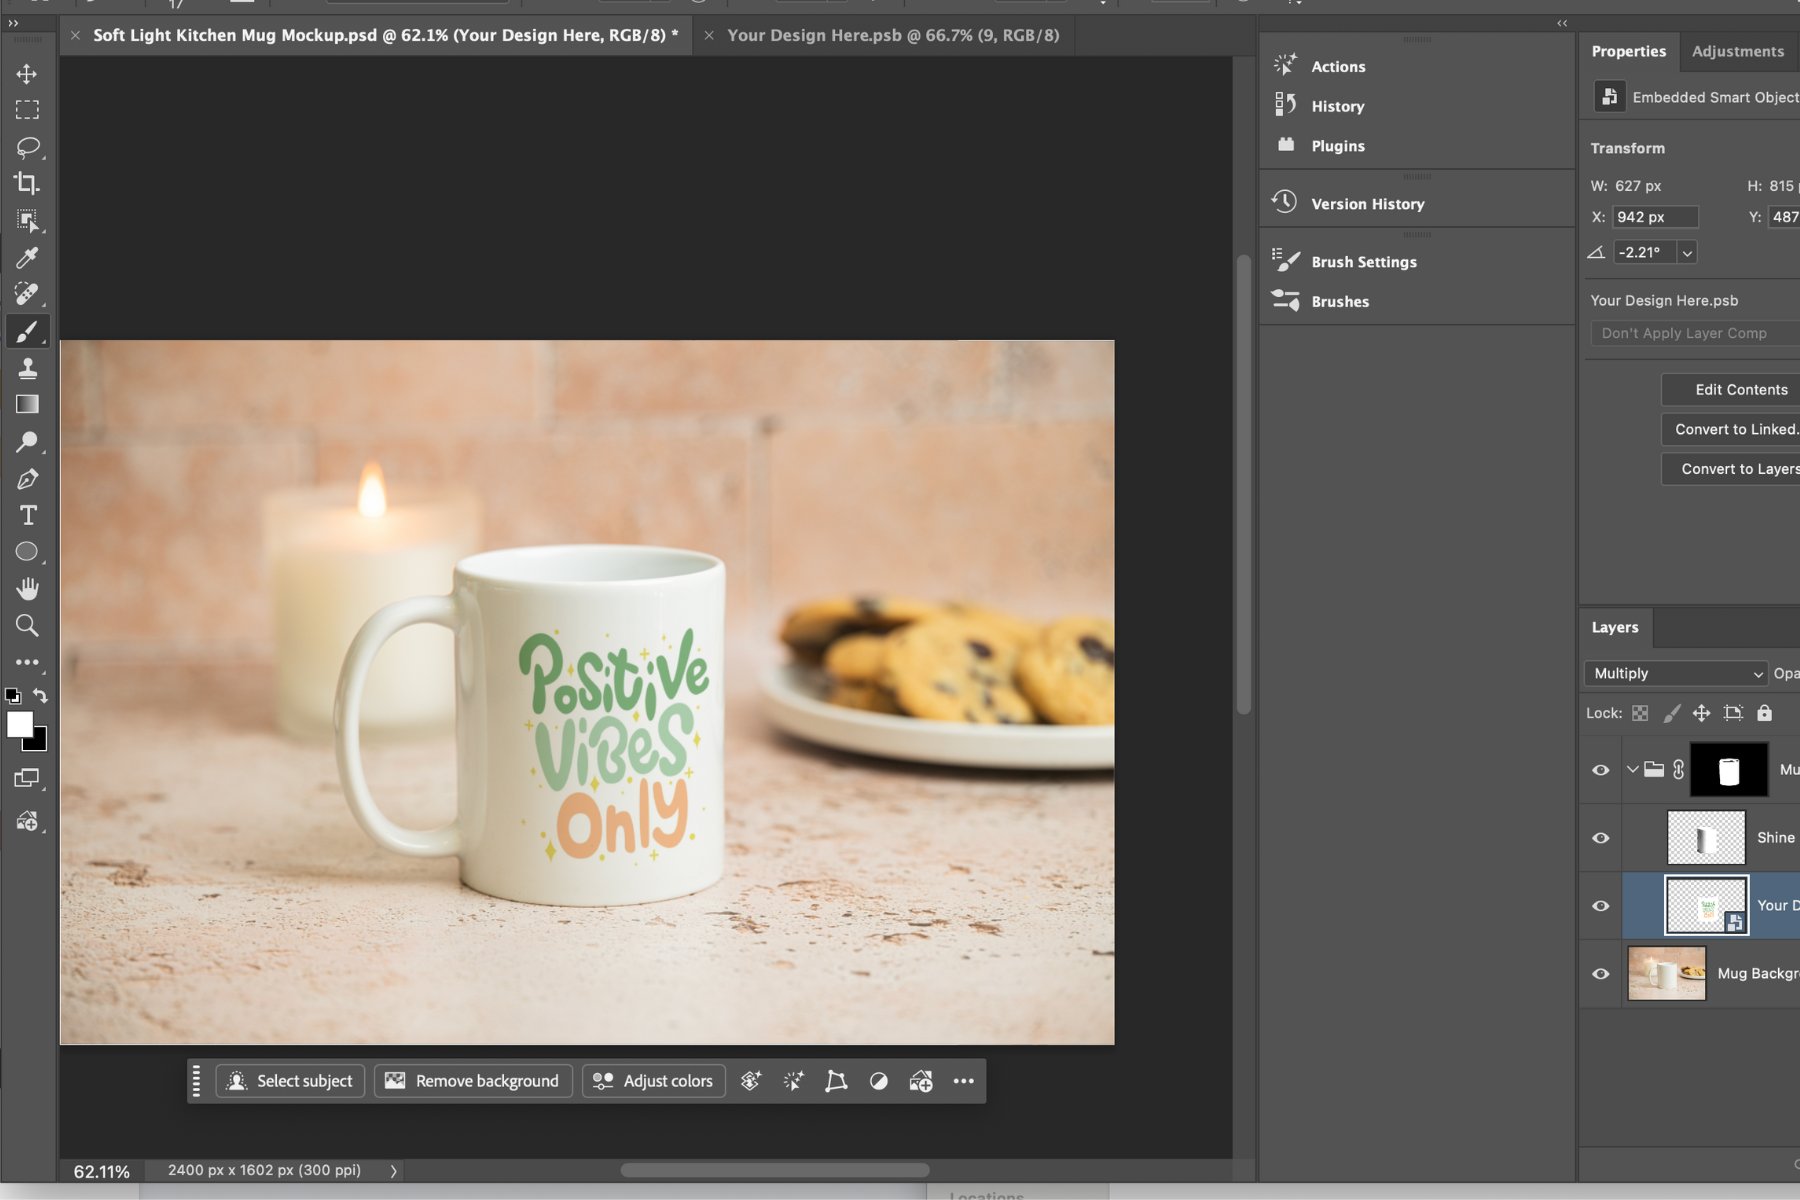1800x1200 pixels.
Task: Toggle visibility of the mug group layer
Action: coord(1600,770)
